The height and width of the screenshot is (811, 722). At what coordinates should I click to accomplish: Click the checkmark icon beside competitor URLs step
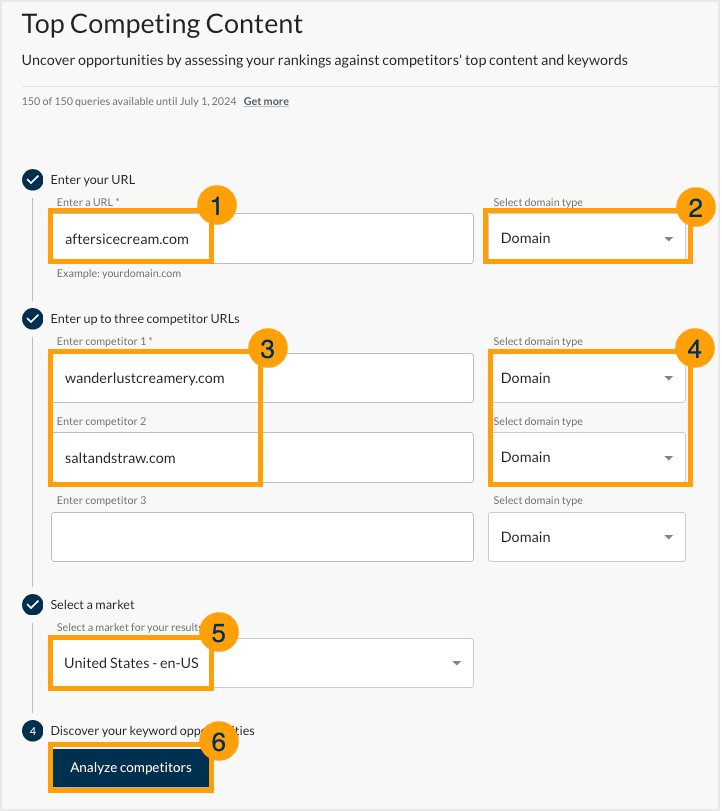pyautogui.click(x=30, y=319)
